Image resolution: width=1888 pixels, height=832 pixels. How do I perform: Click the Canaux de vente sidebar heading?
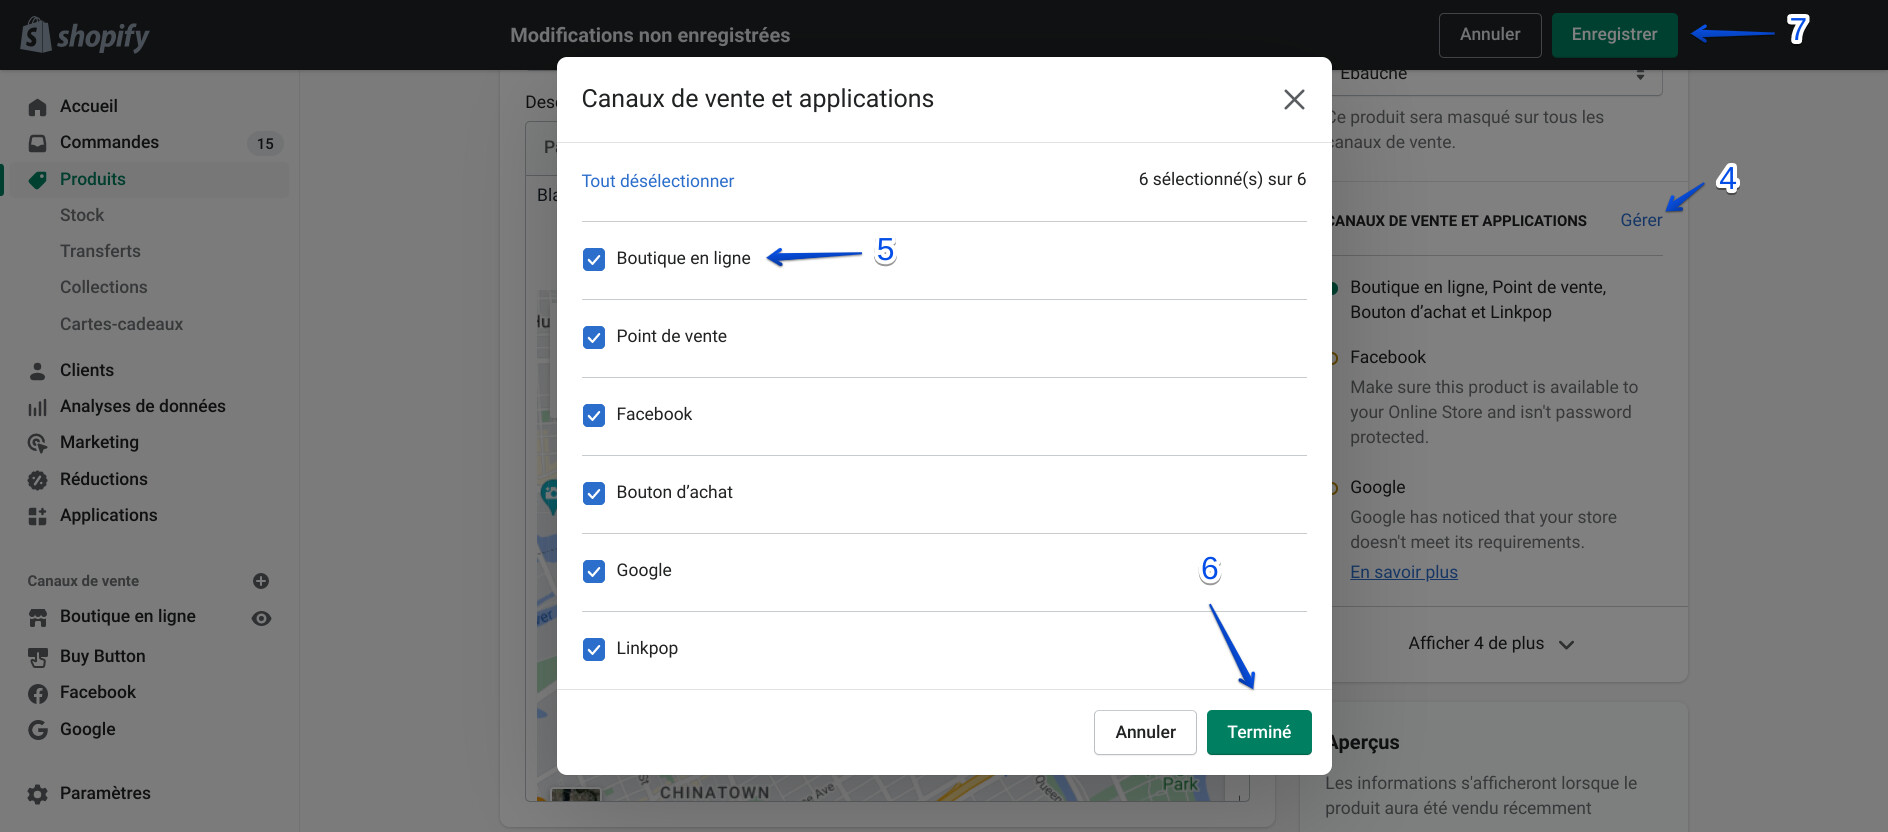click(84, 581)
